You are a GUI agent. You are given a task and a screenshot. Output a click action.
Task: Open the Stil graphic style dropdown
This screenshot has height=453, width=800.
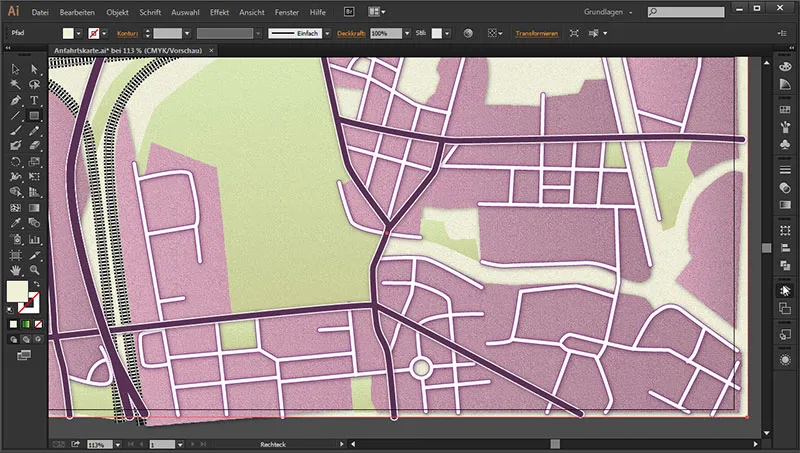tap(447, 33)
